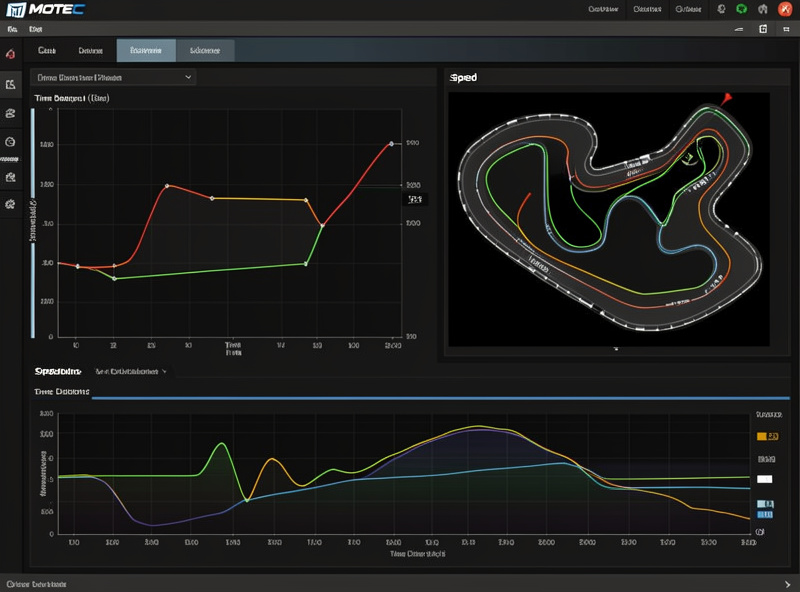Select the lowest green line data point
800x592 pixels.
[114, 279]
